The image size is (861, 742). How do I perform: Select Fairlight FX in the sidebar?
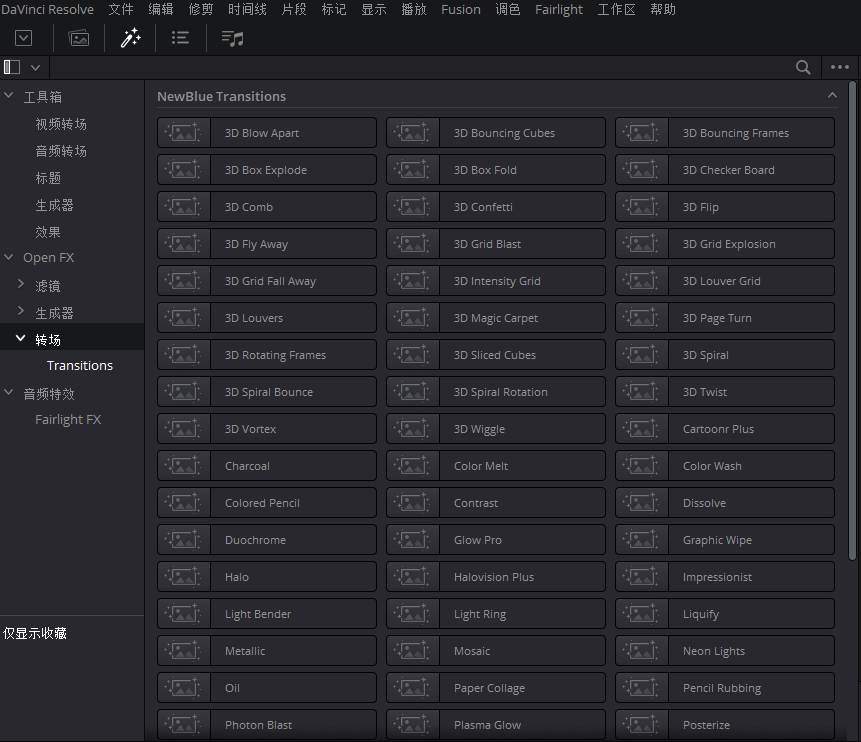coord(68,420)
